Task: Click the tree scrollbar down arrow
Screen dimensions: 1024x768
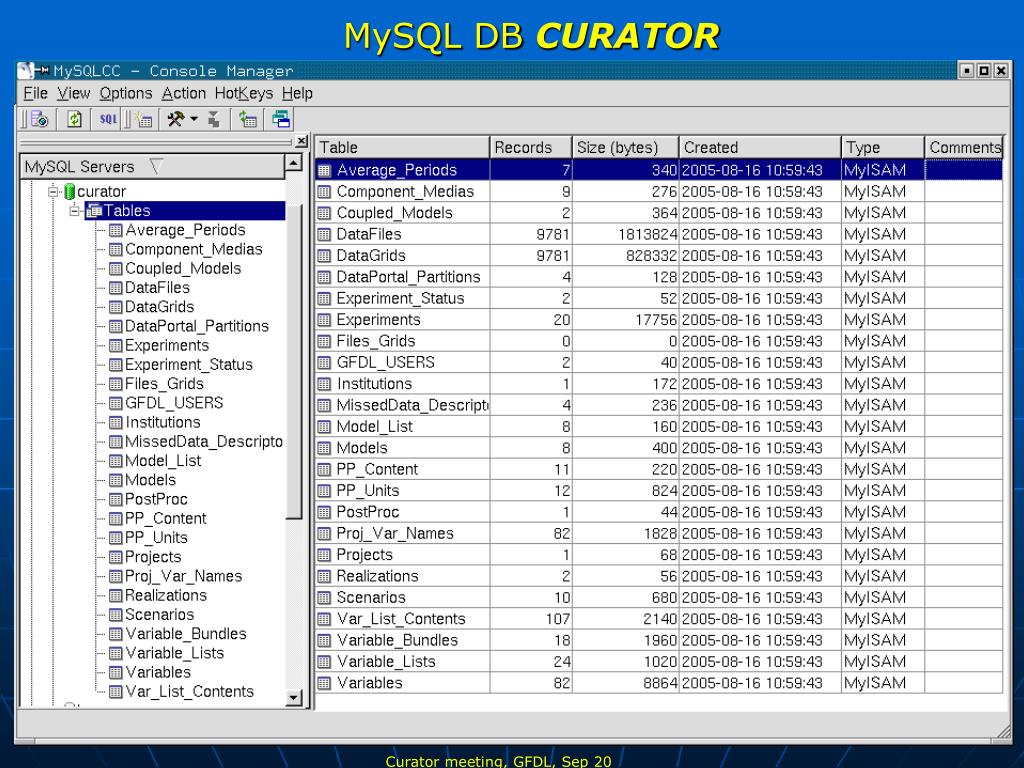Action: click(294, 698)
